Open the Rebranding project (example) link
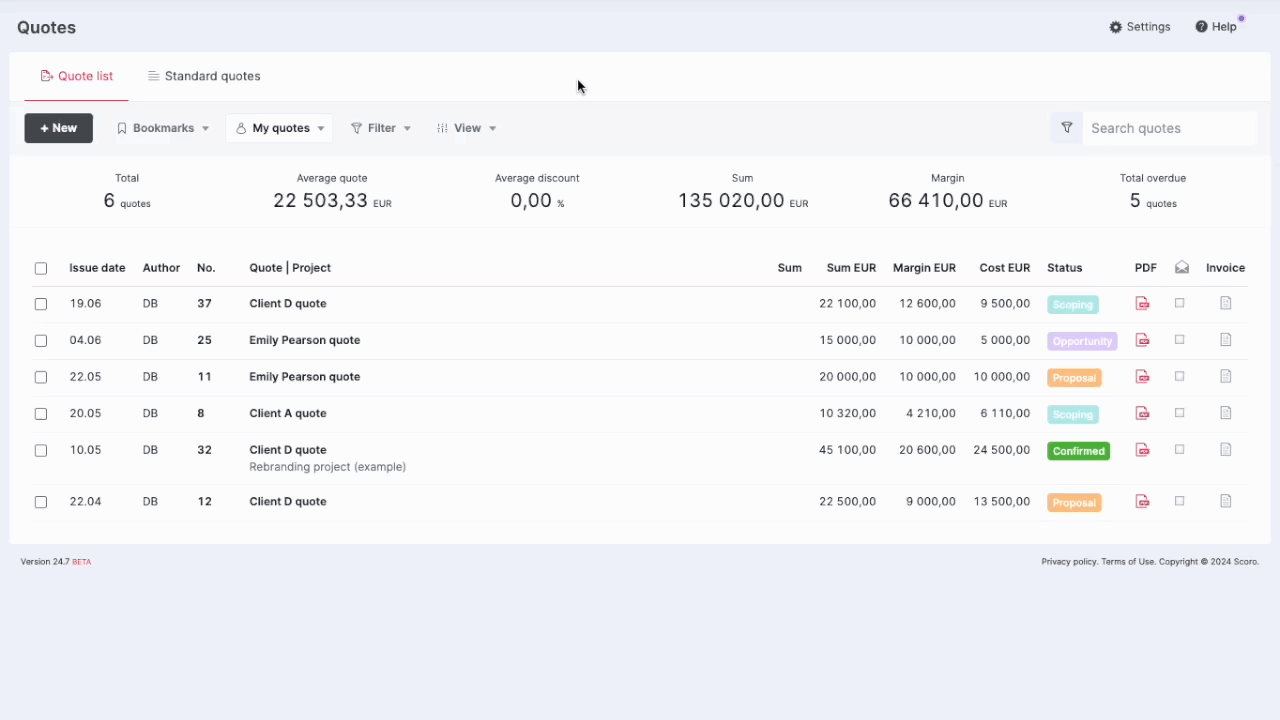Screen dimensions: 1280x720 (x=328, y=467)
